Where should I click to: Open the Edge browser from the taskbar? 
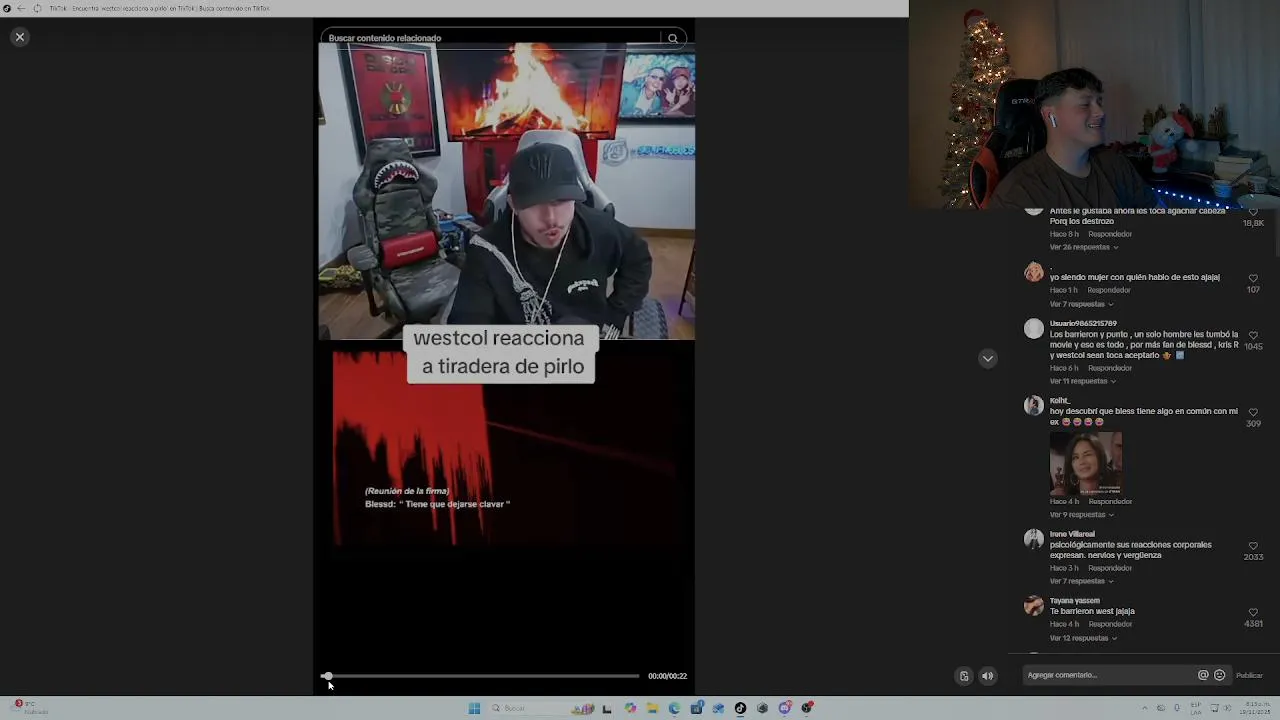(674, 708)
